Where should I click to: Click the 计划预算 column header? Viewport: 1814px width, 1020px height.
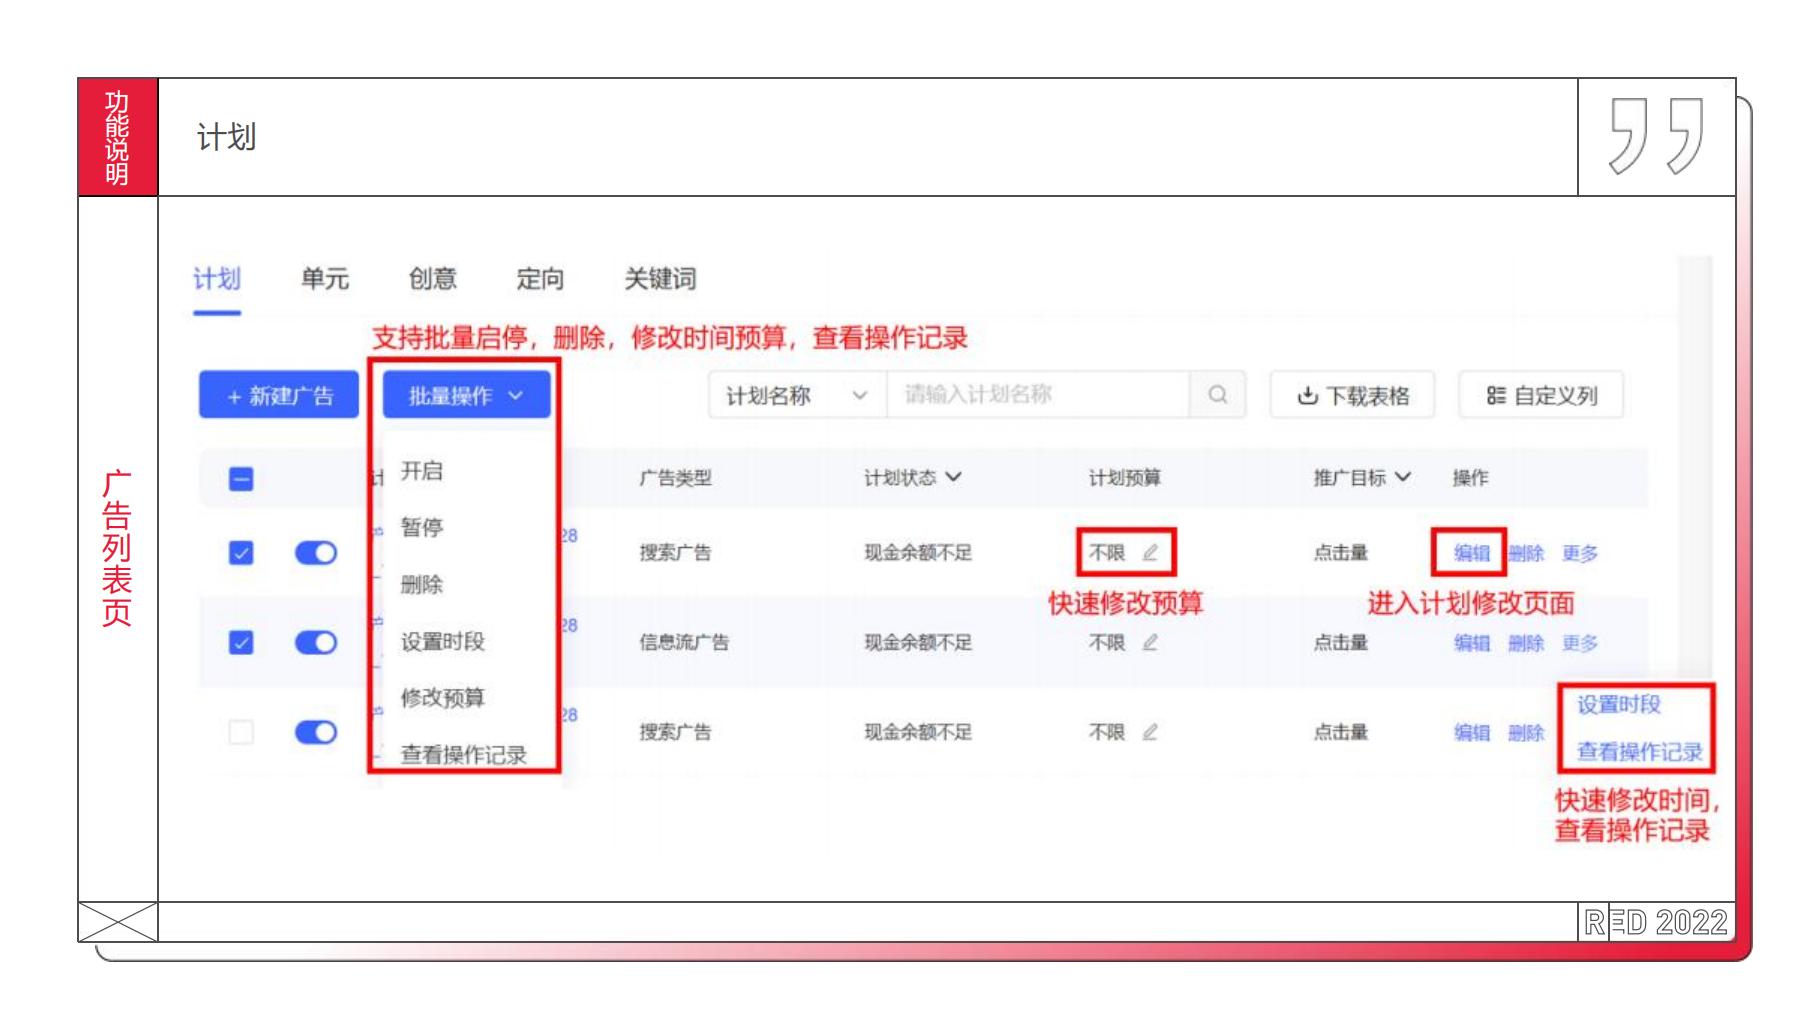1125,478
